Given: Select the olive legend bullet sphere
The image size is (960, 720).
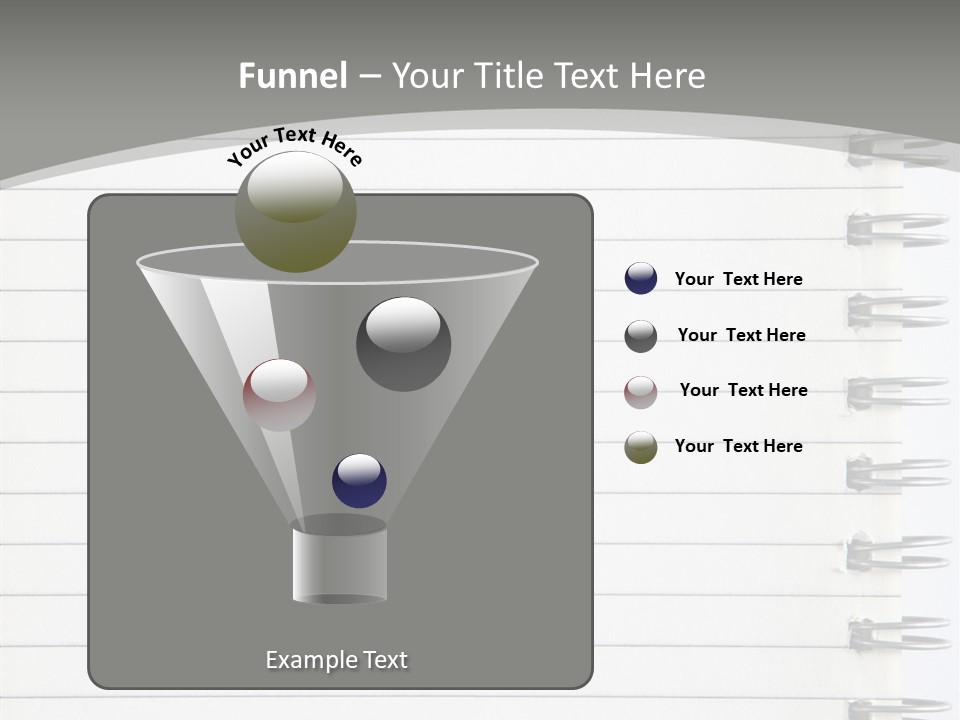Looking at the screenshot, I should (641, 447).
